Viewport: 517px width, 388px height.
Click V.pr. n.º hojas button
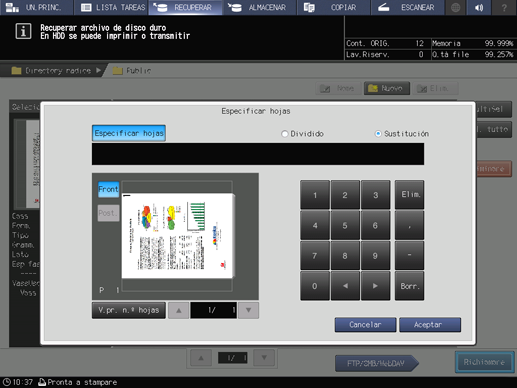129,310
